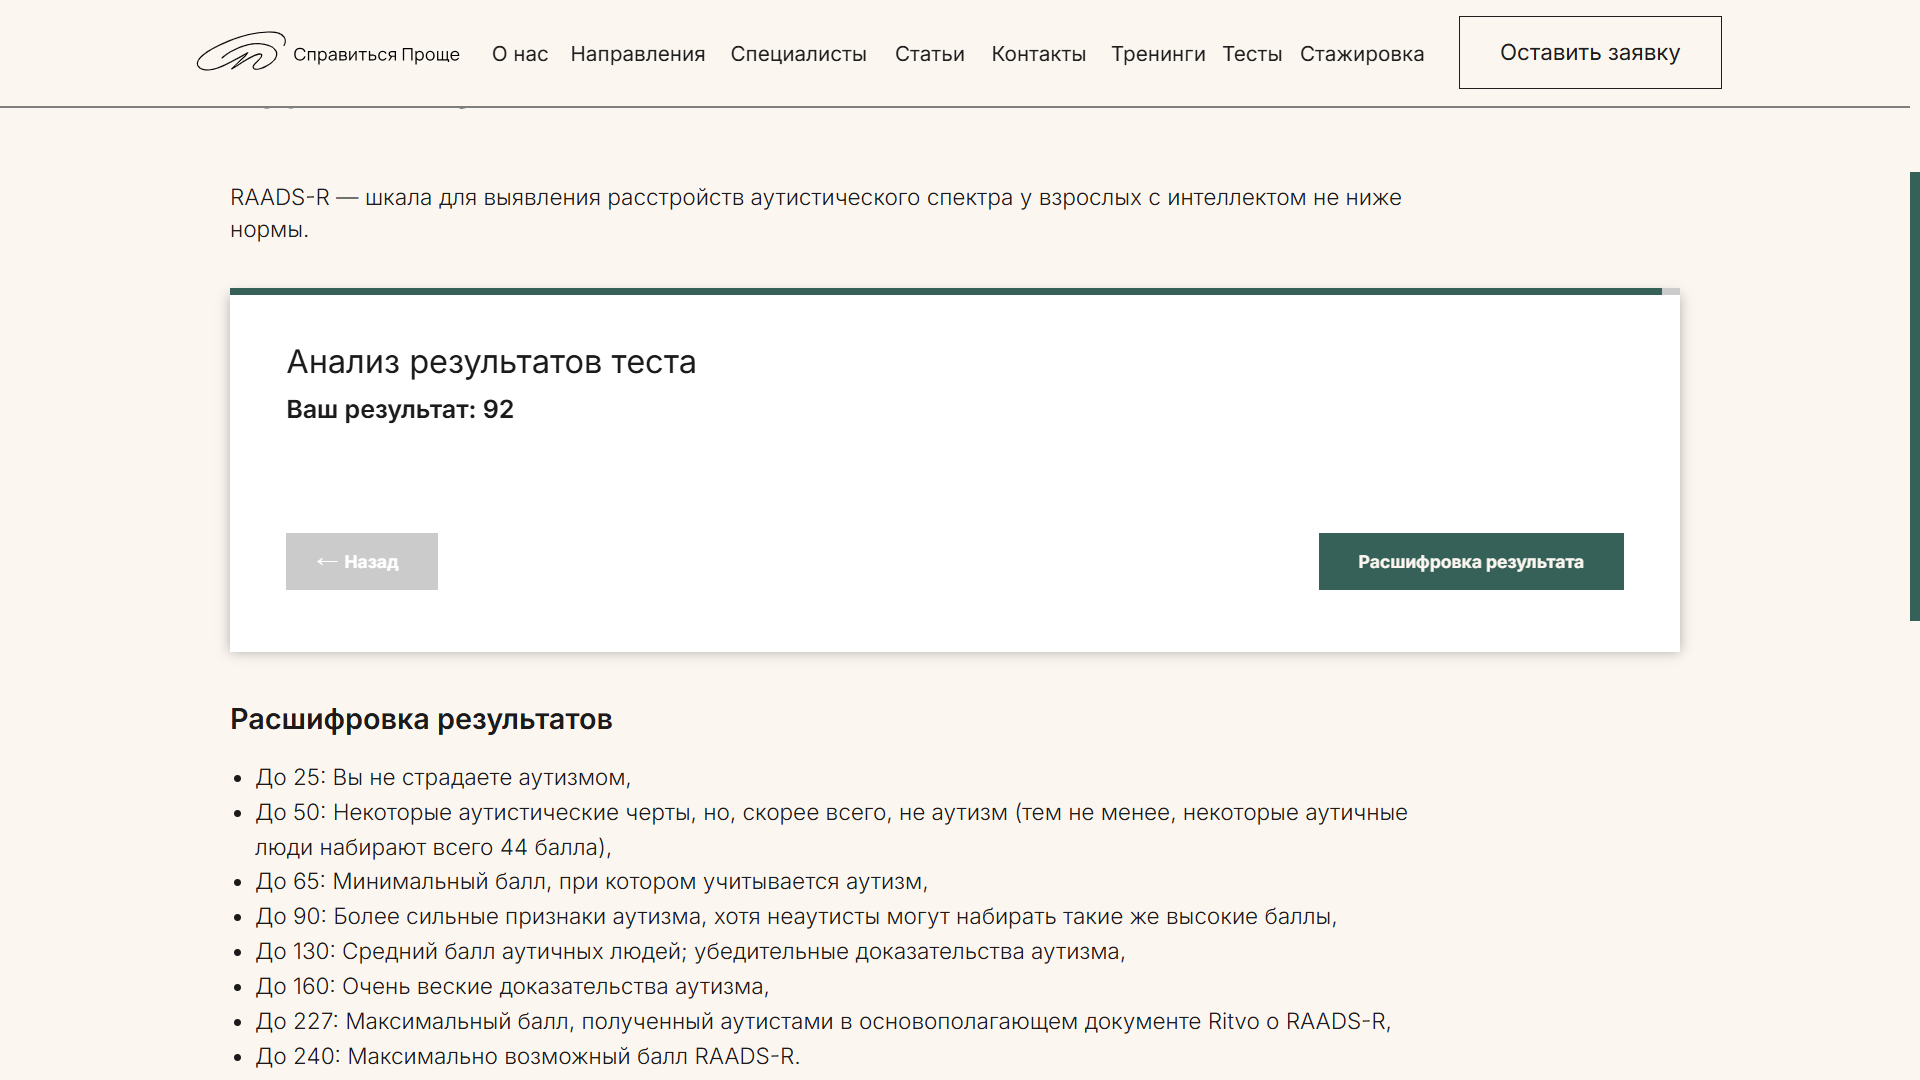Click the Ваш результат: 92 text
Viewport: 1920px width, 1080px height.
(x=400, y=410)
